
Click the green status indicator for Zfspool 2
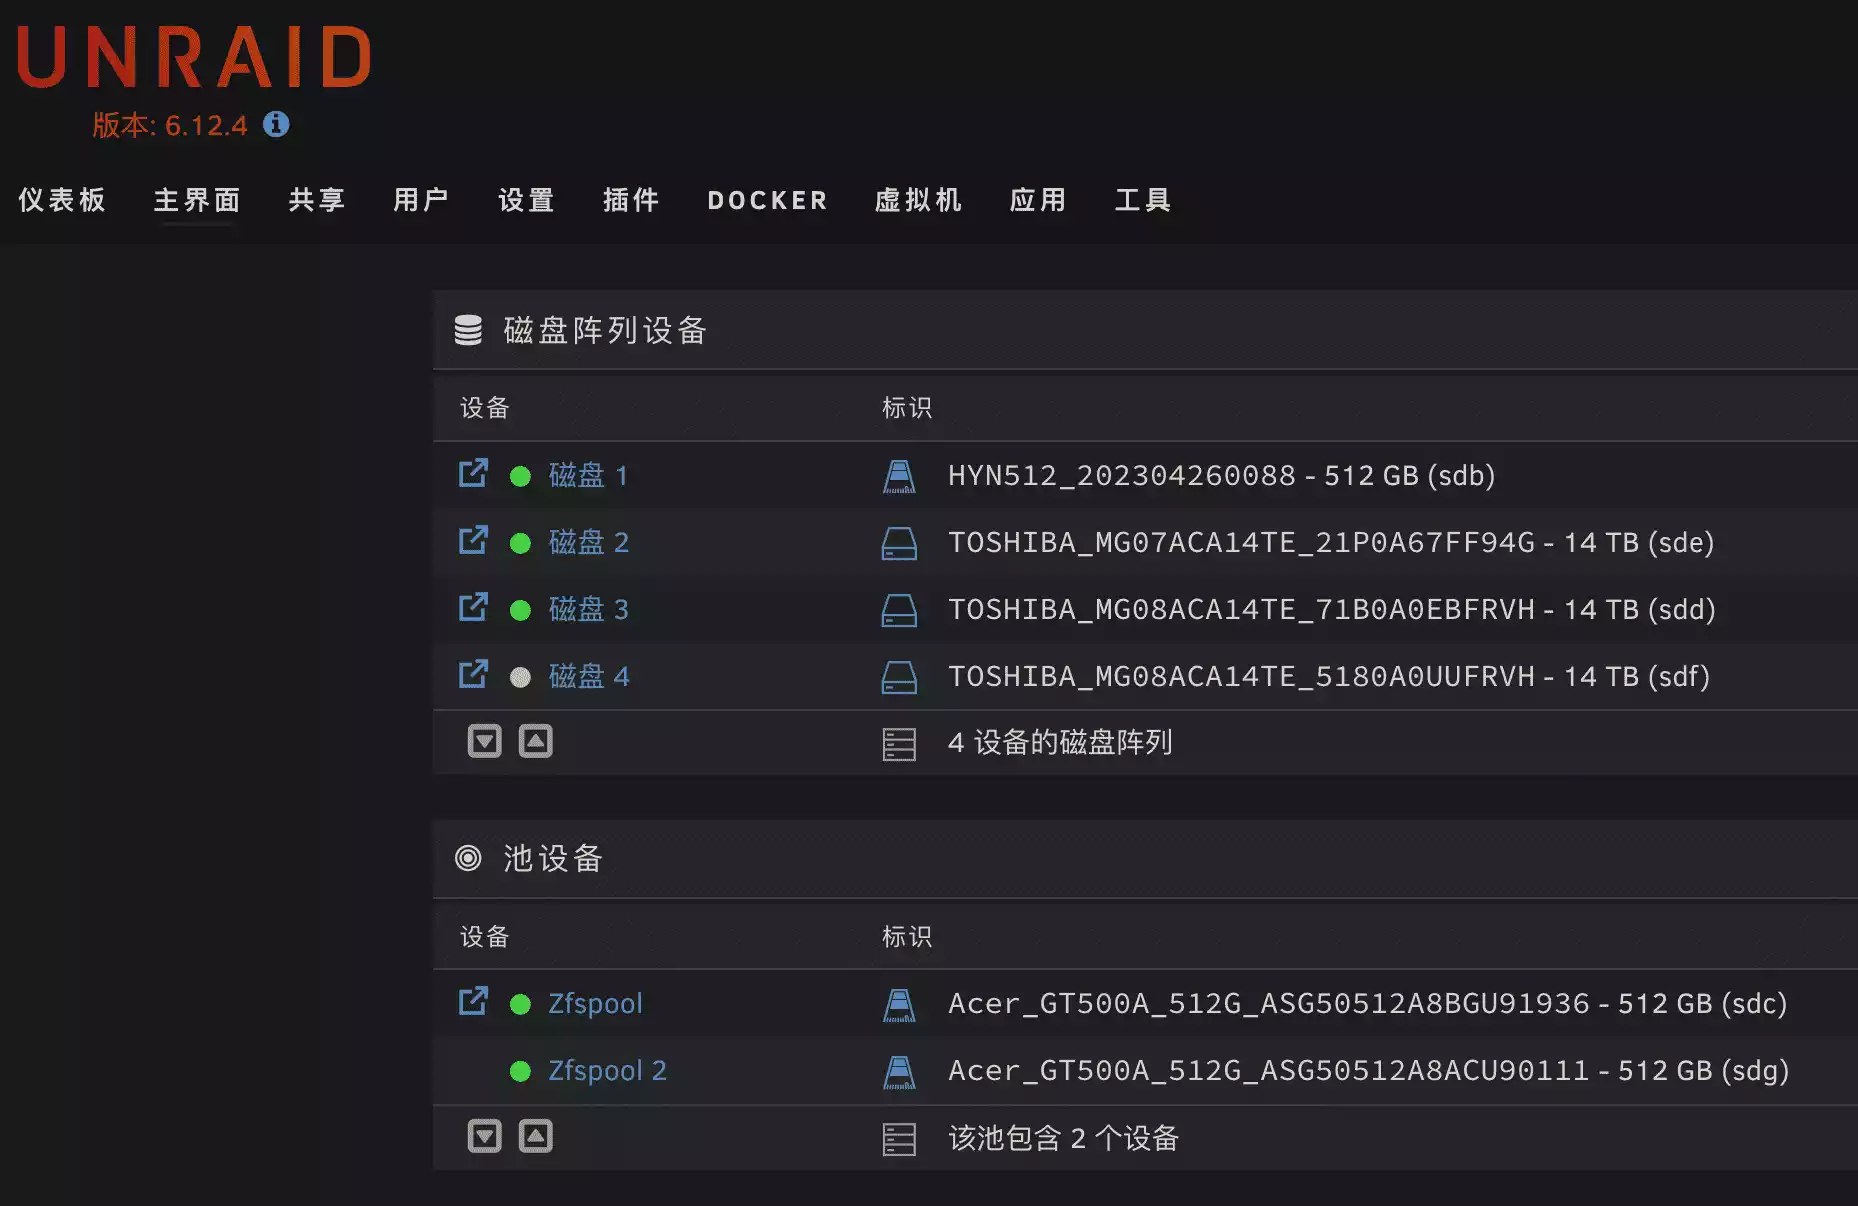pos(520,1071)
